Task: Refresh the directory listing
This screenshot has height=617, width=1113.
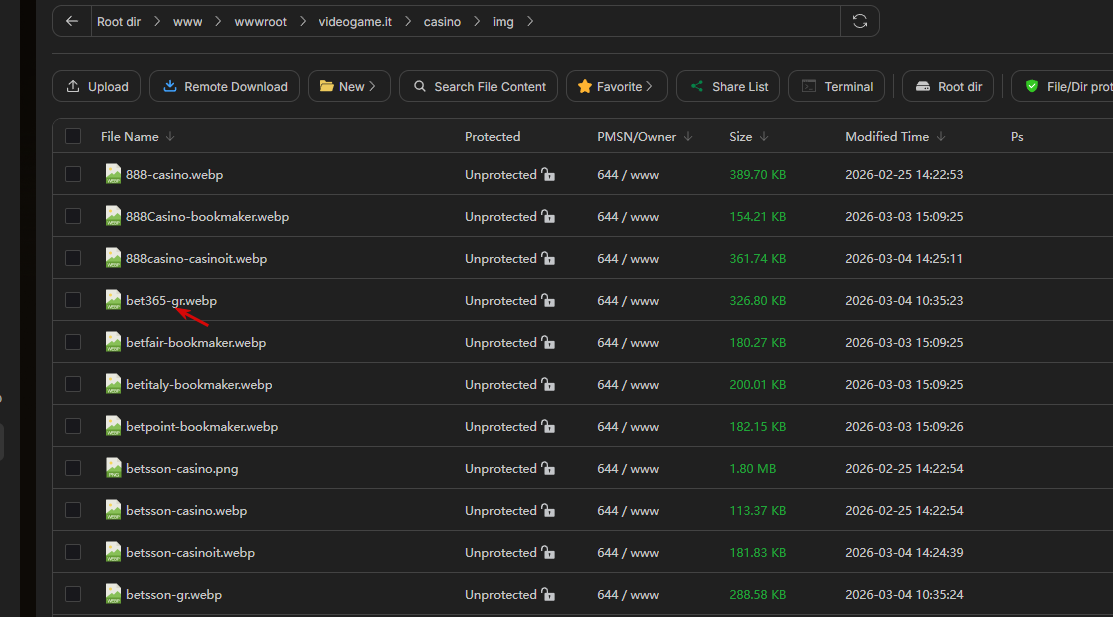Action: 860,21
